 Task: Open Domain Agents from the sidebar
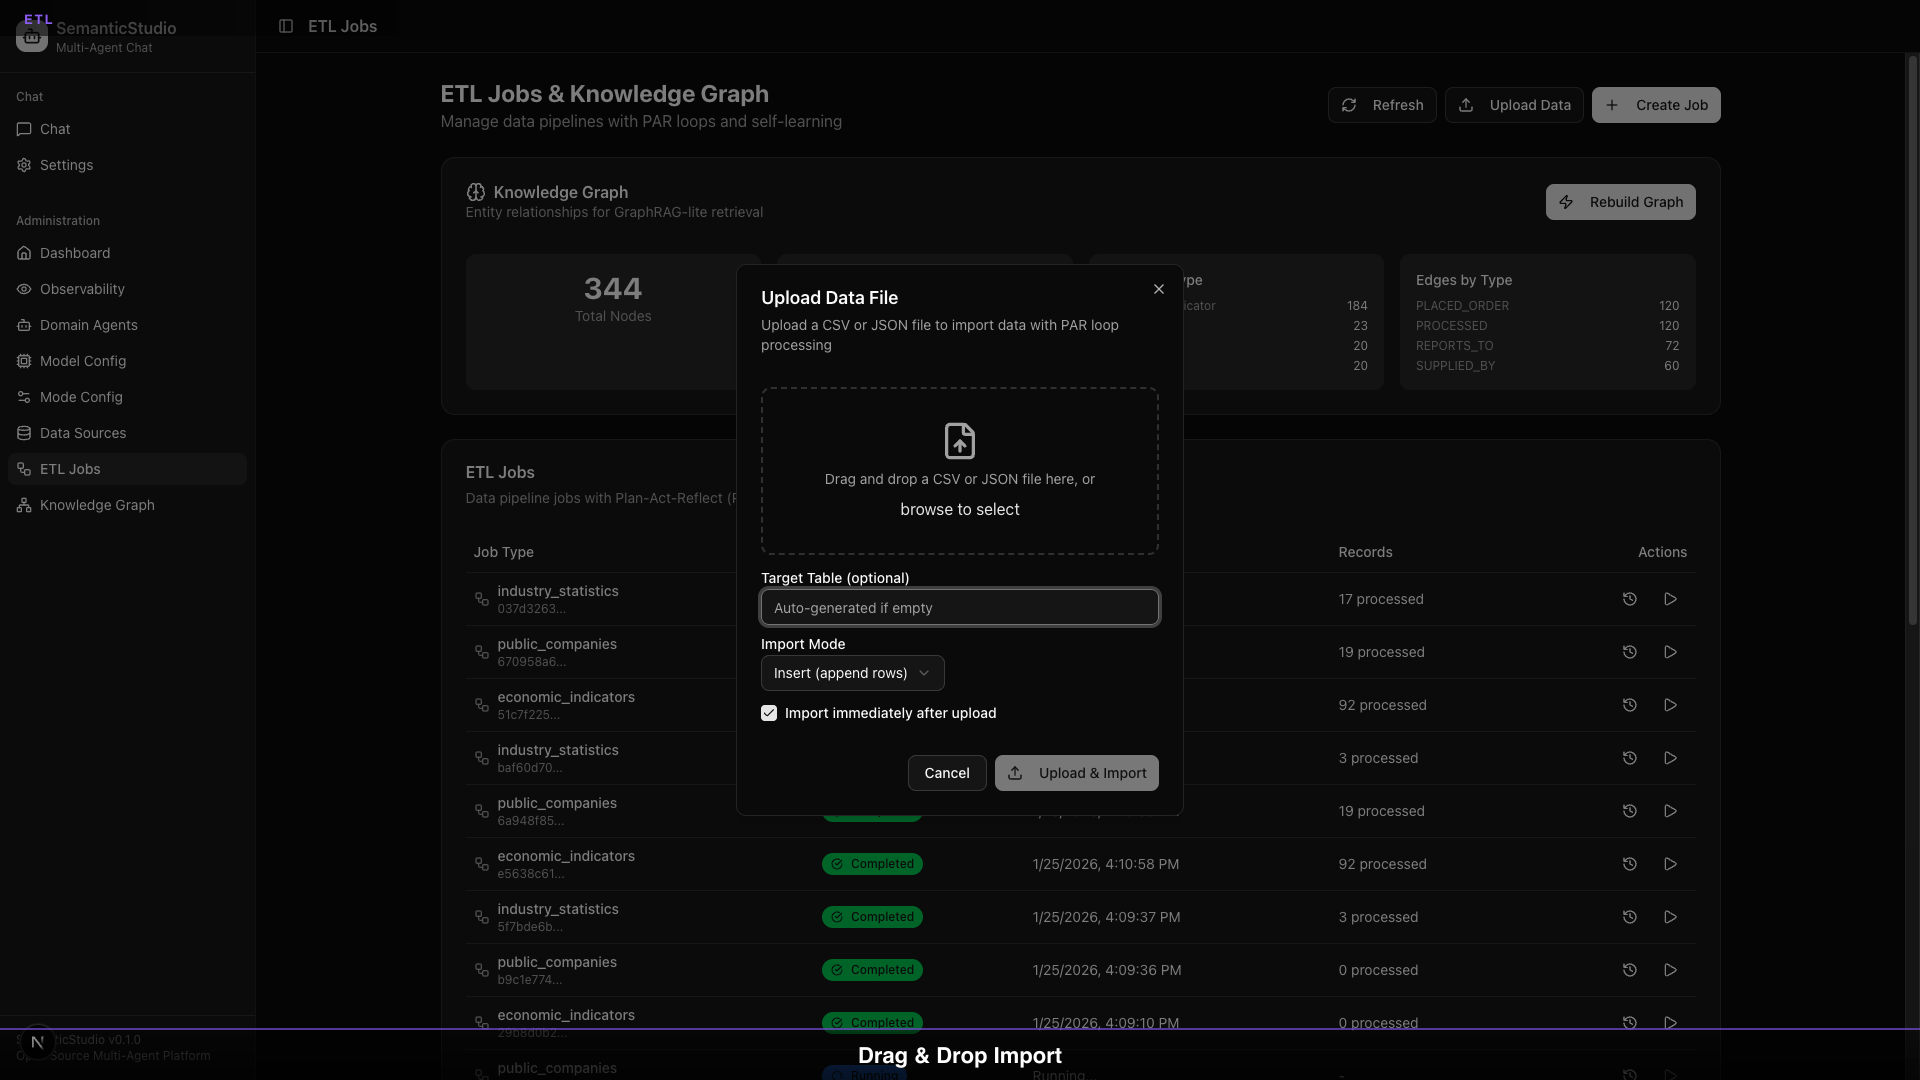pyautogui.click(x=88, y=325)
